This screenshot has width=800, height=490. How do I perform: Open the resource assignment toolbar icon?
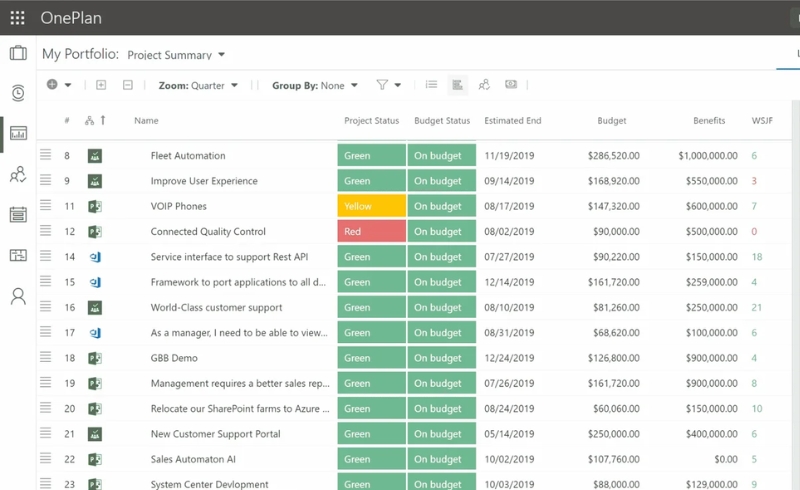tap(484, 85)
